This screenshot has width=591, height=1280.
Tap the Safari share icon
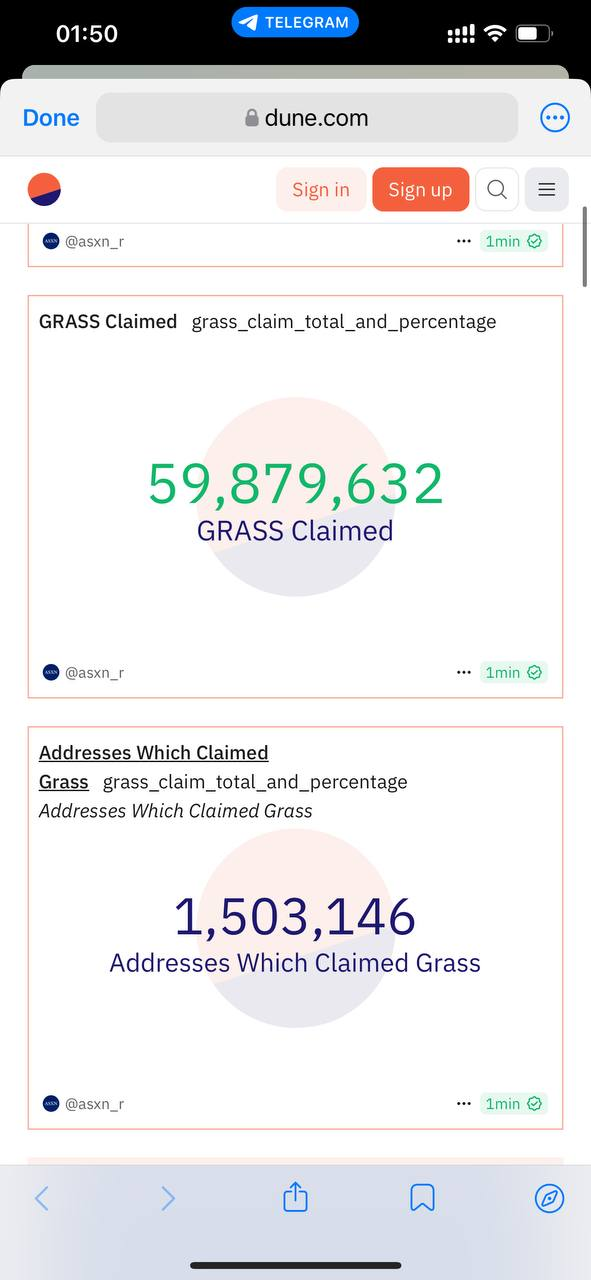(x=295, y=1197)
